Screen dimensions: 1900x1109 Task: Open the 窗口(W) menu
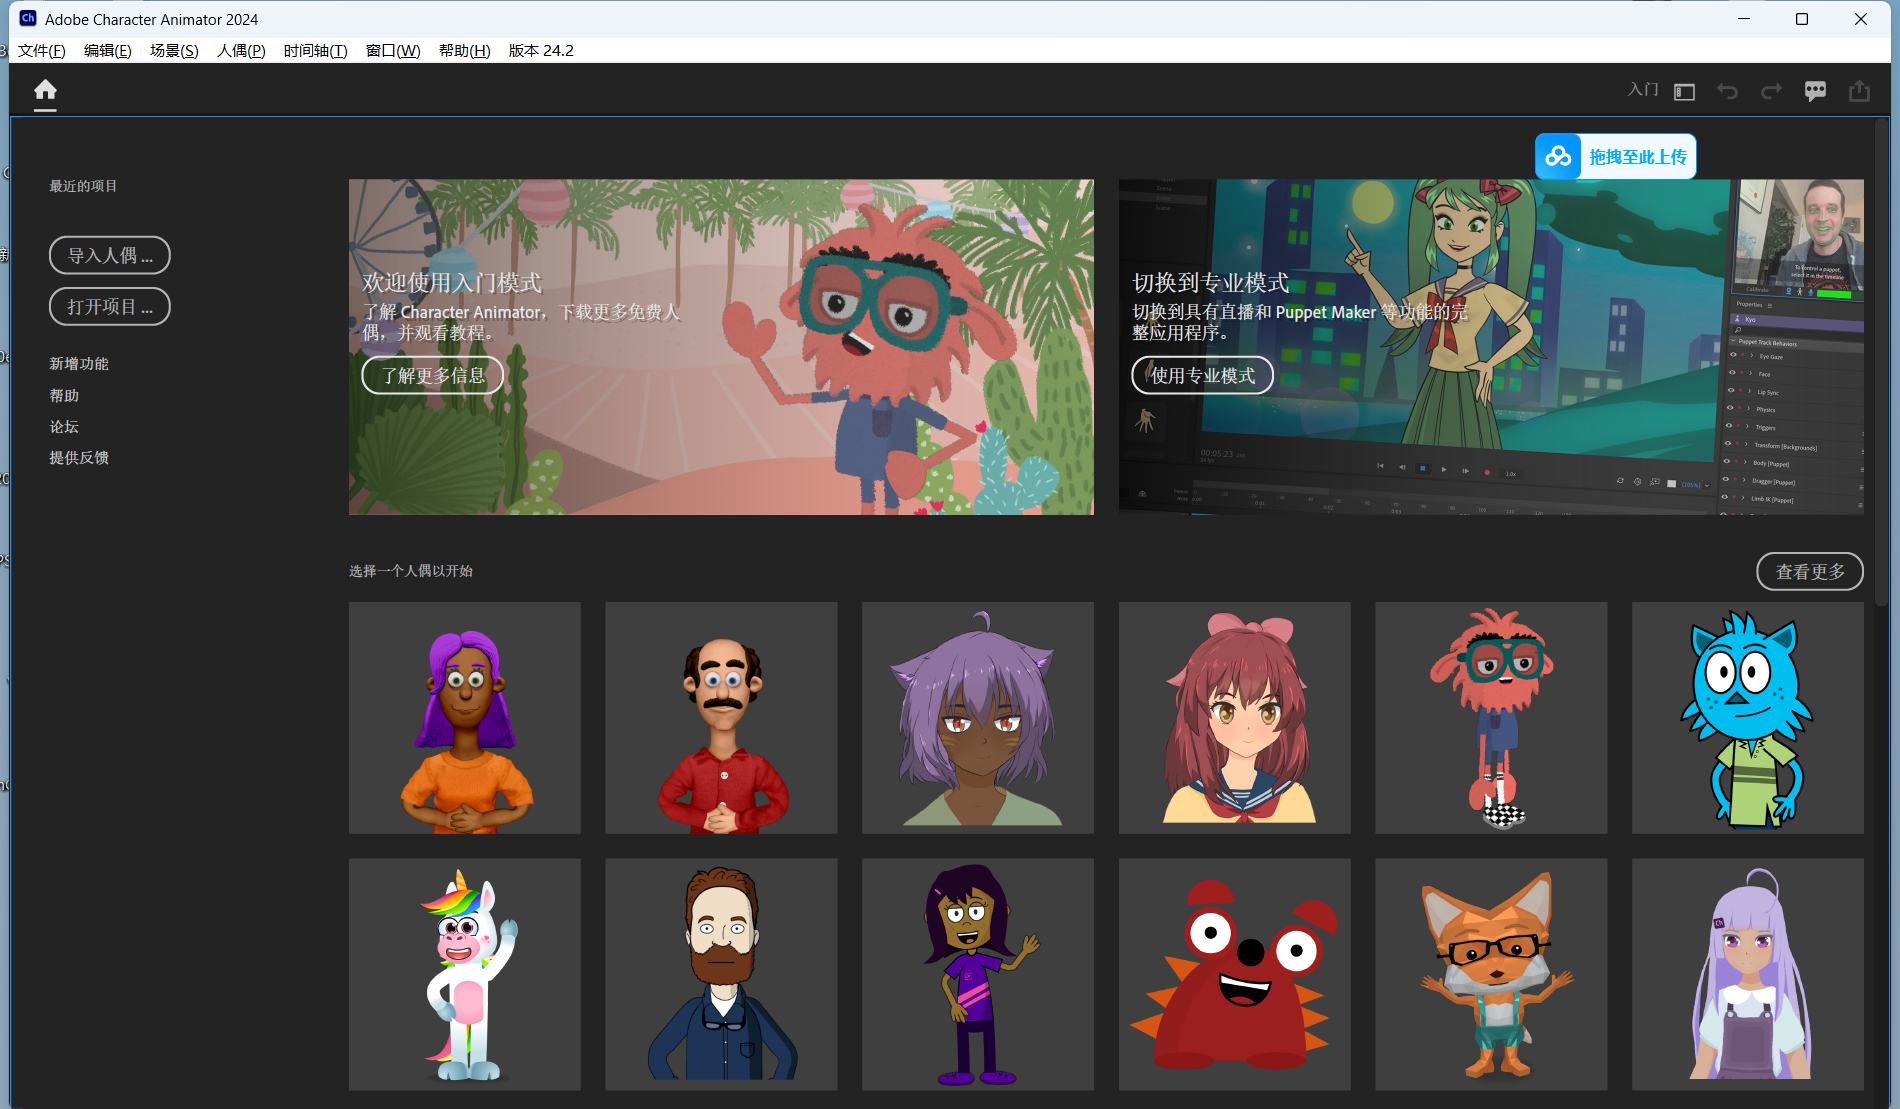click(393, 51)
